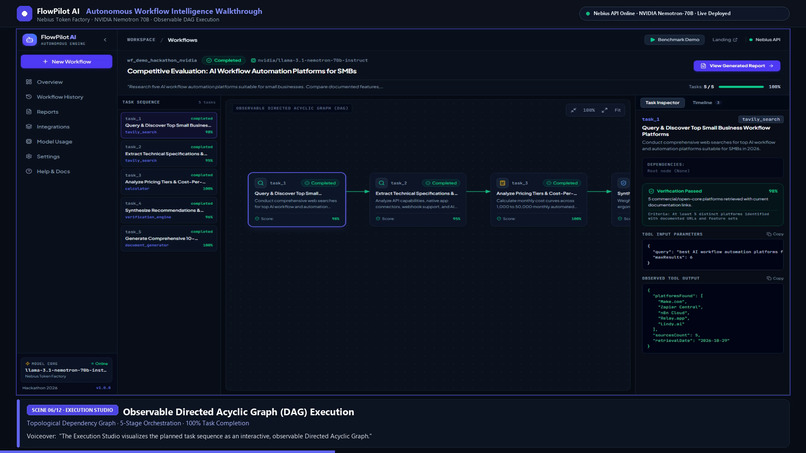
Task: Click the View Generated Report button
Action: tap(737, 66)
